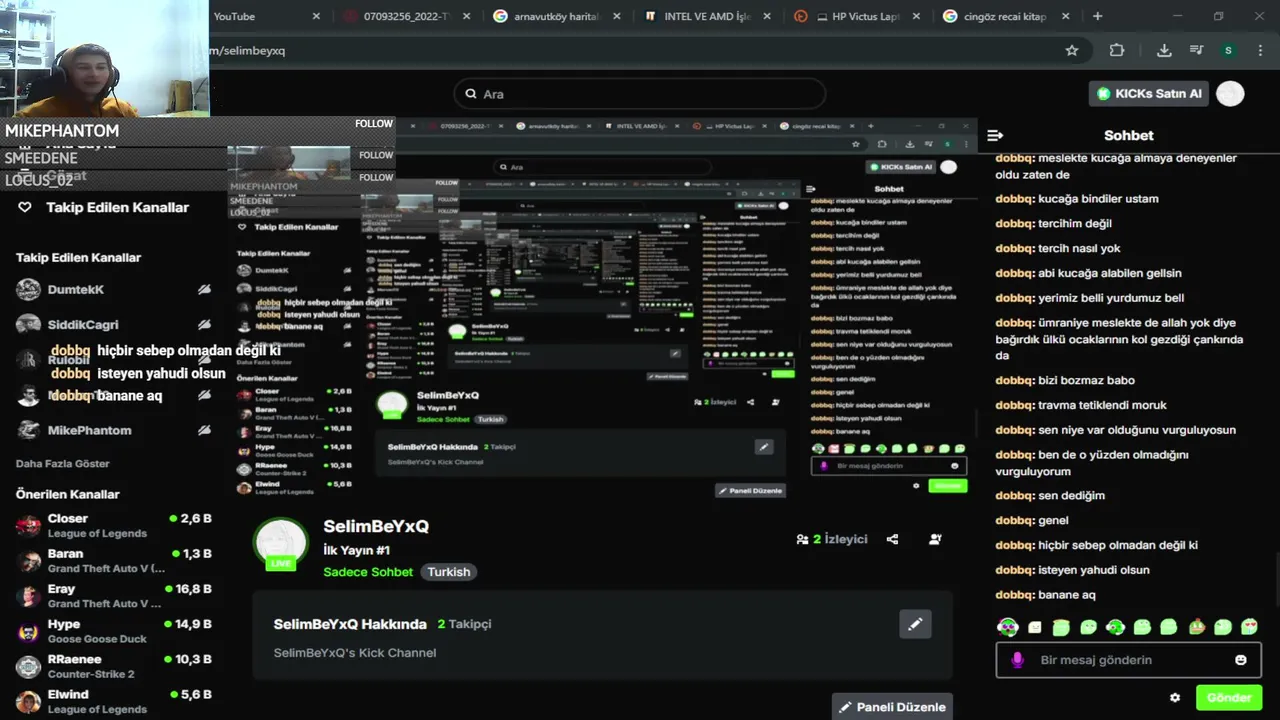Open Eray's recommended channel
The width and height of the screenshot is (1280, 720).
115,596
